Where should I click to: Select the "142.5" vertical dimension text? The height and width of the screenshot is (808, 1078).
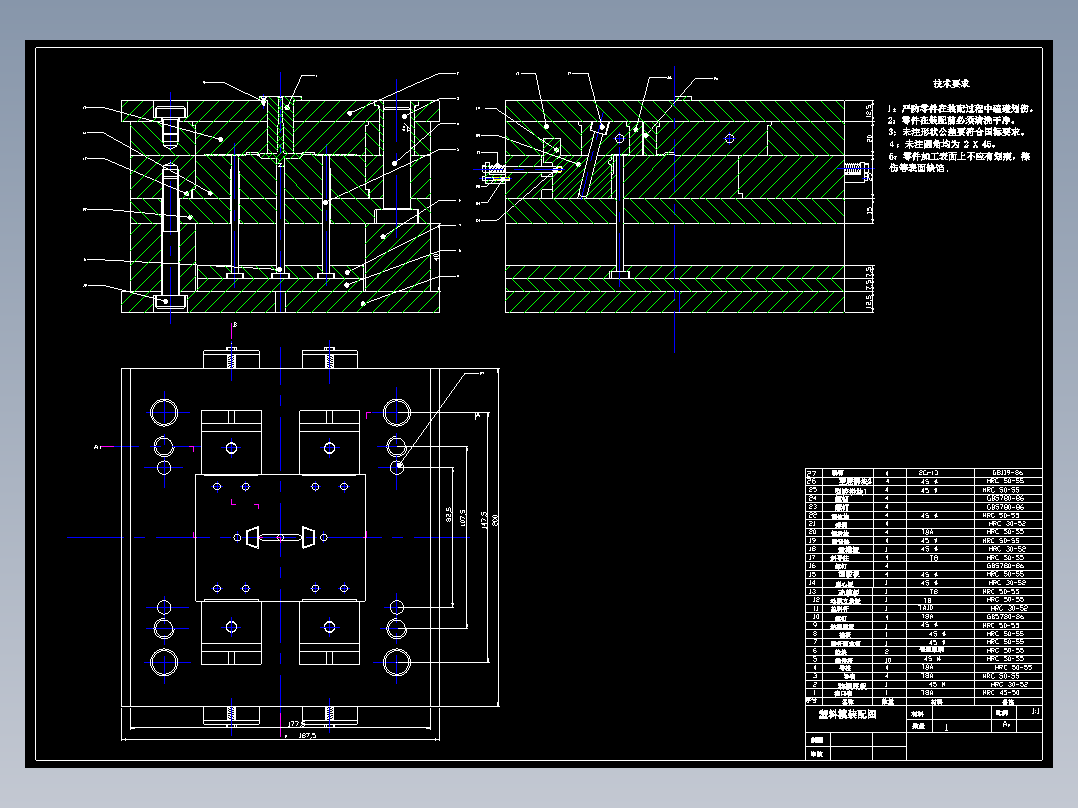coord(484,520)
